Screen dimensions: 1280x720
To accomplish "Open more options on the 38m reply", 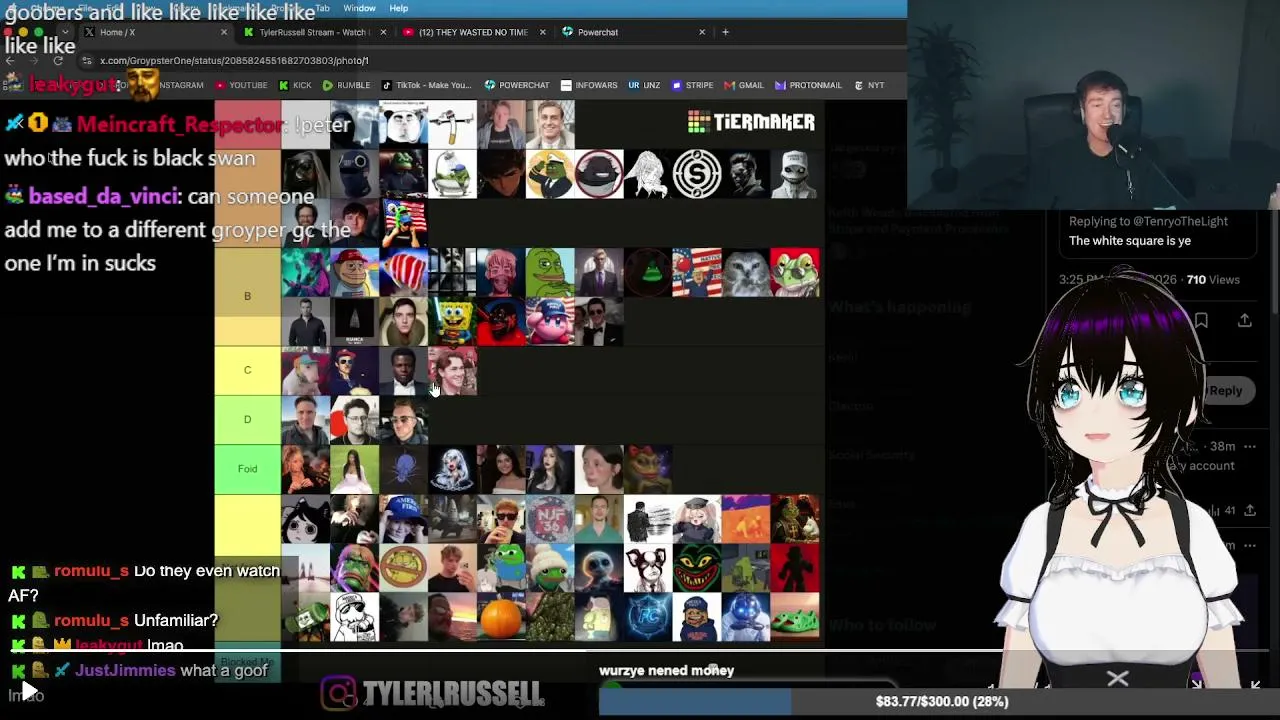I will click(x=1250, y=446).
